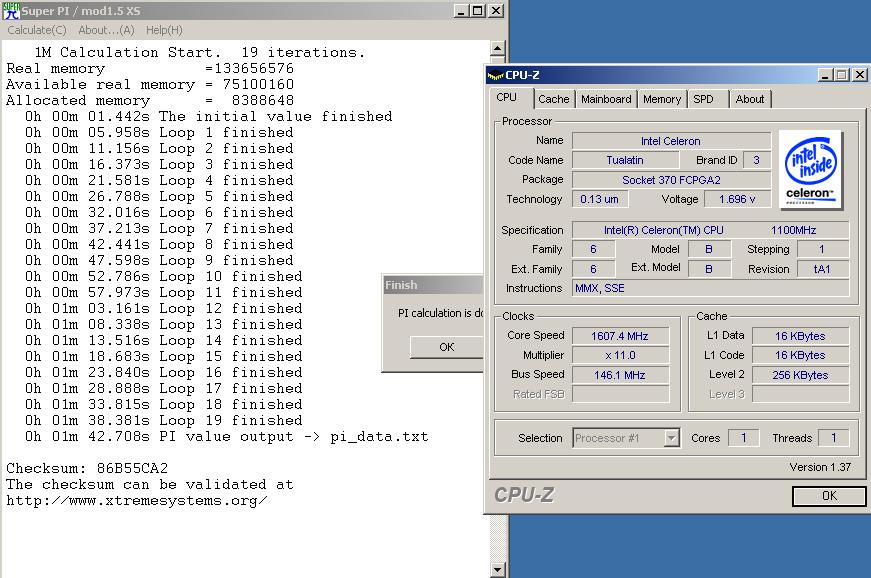Click the Socket 370 FCPGA2 package field
871x578 pixels.
pyautogui.click(x=671, y=180)
